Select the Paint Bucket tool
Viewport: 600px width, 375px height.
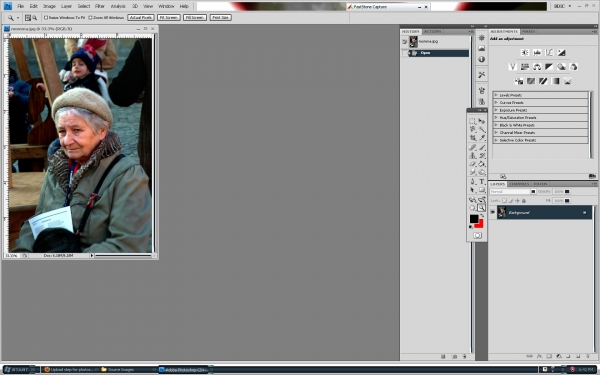(482, 164)
